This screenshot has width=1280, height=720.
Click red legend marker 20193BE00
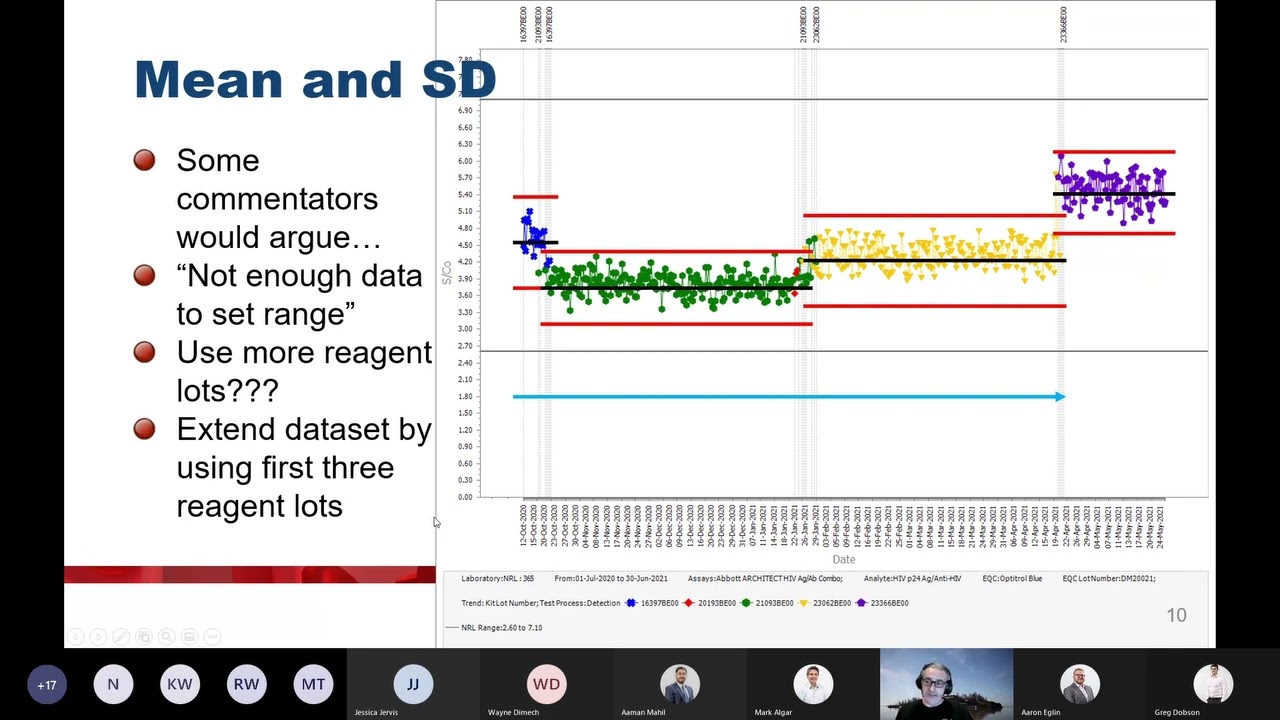click(x=689, y=603)
